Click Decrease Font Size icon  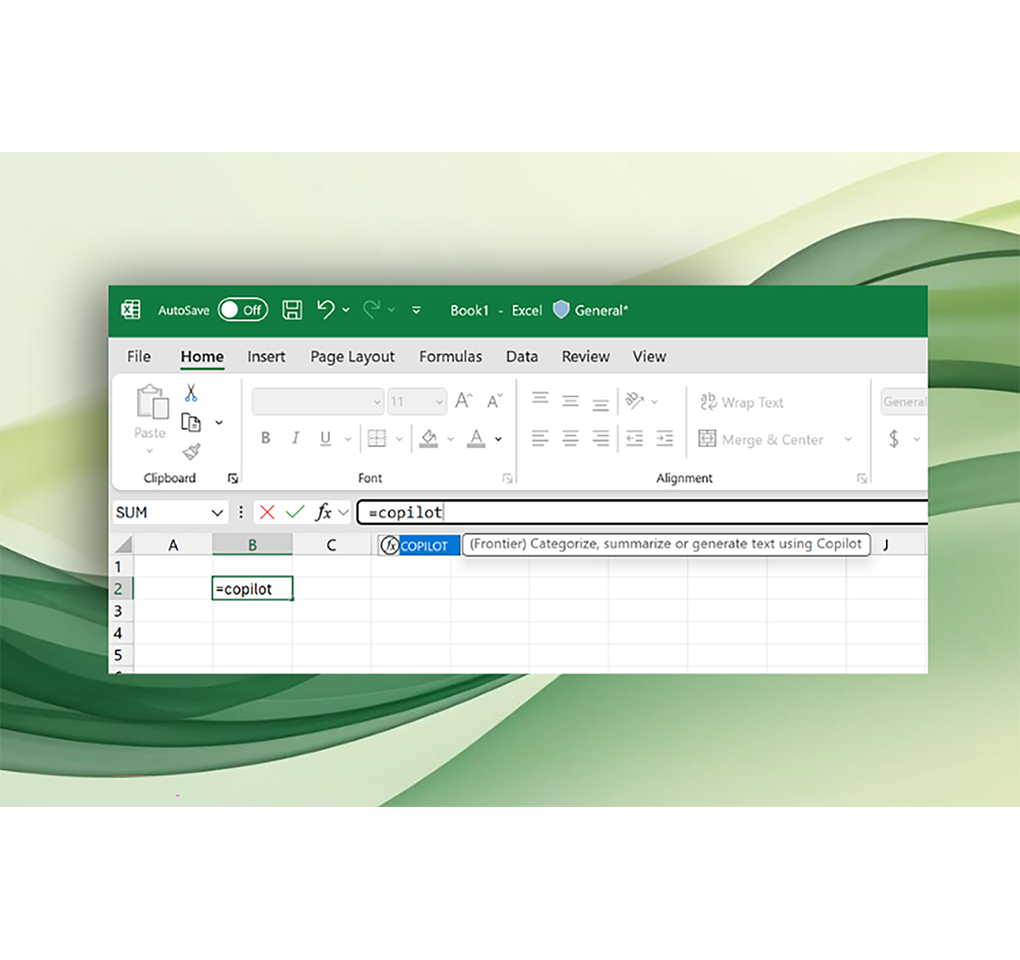pos(495,401)
